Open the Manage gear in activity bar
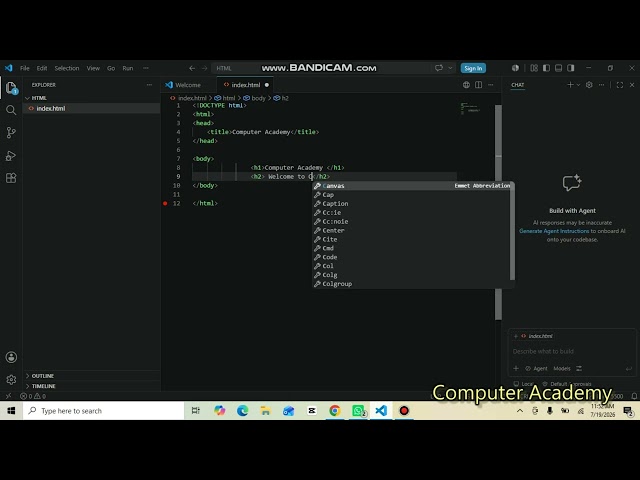Image resolution: width=640 pixels, height=480 pixels. [x=11, y=380]
